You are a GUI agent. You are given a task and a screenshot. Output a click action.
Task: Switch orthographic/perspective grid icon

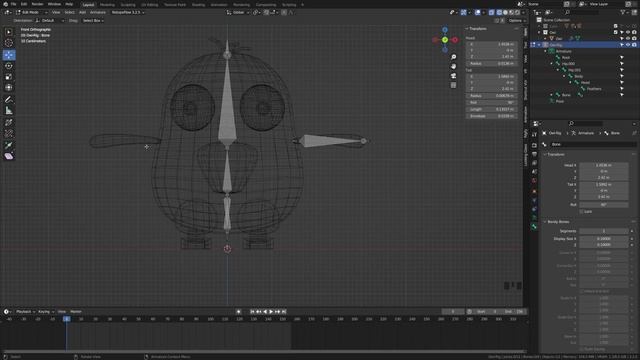click(453, 85)
